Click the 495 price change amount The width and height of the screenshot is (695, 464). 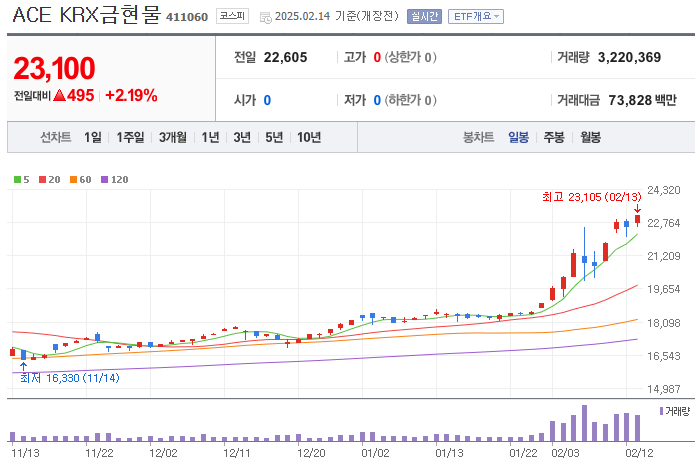[x=81, y=95]
